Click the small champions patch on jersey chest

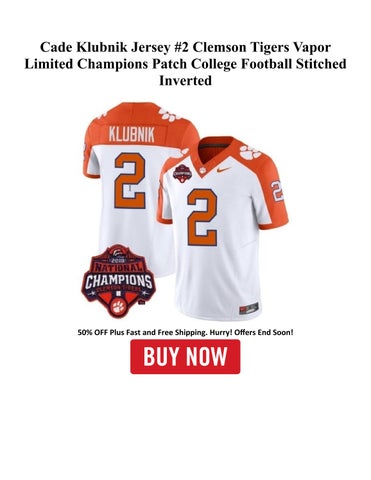tap(180, 173)
